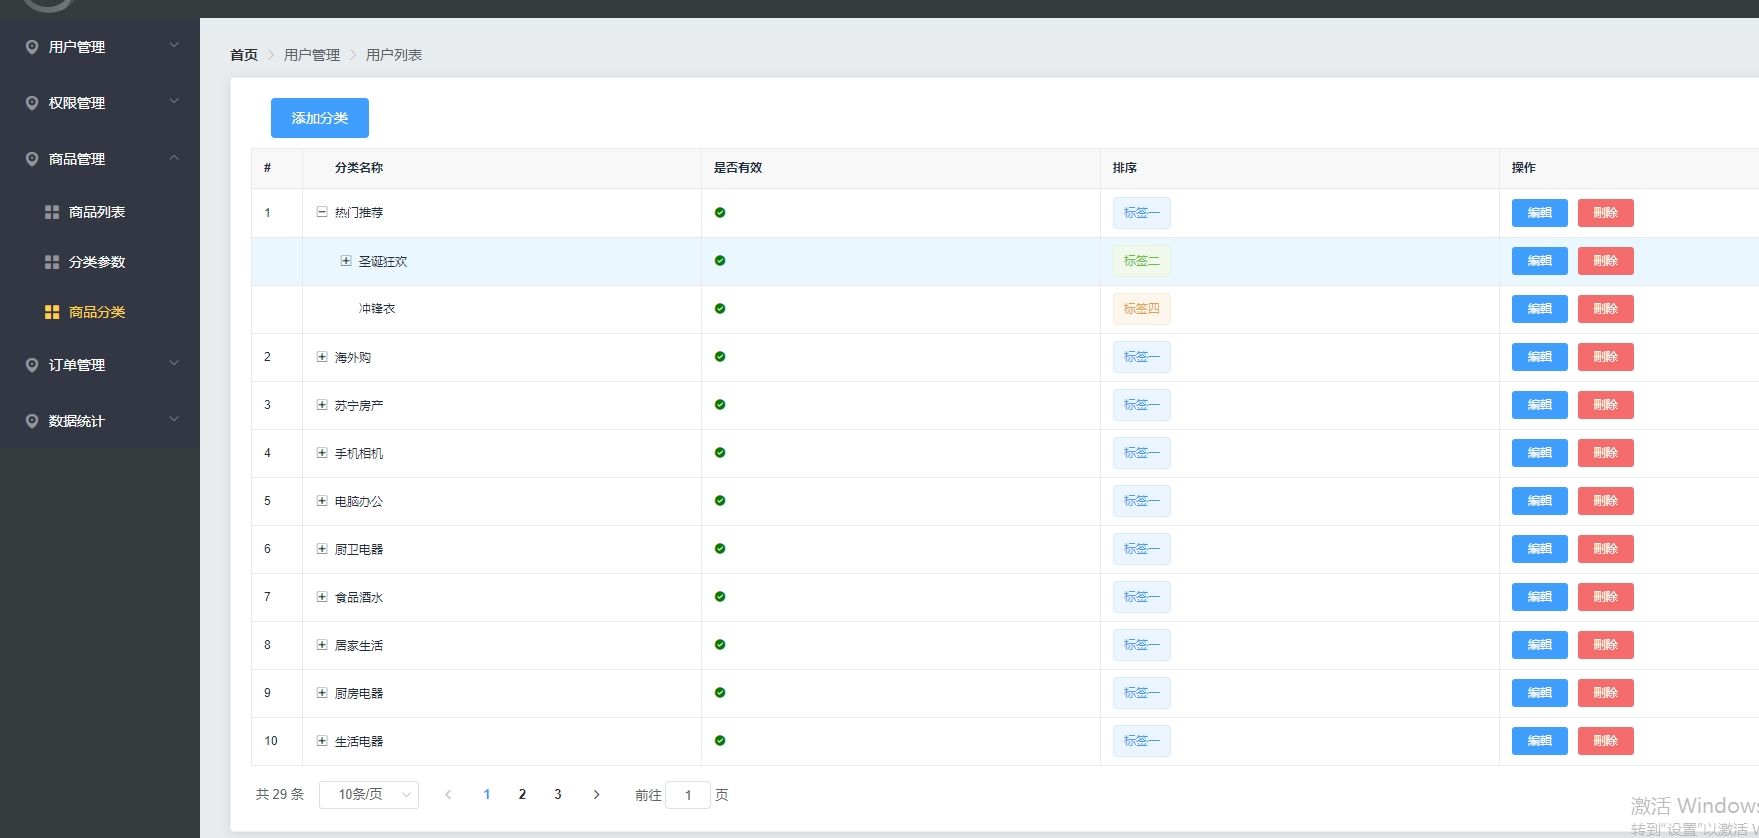Expand the 海外购 category row
The image size is (1759, 838).
(322, 357)
